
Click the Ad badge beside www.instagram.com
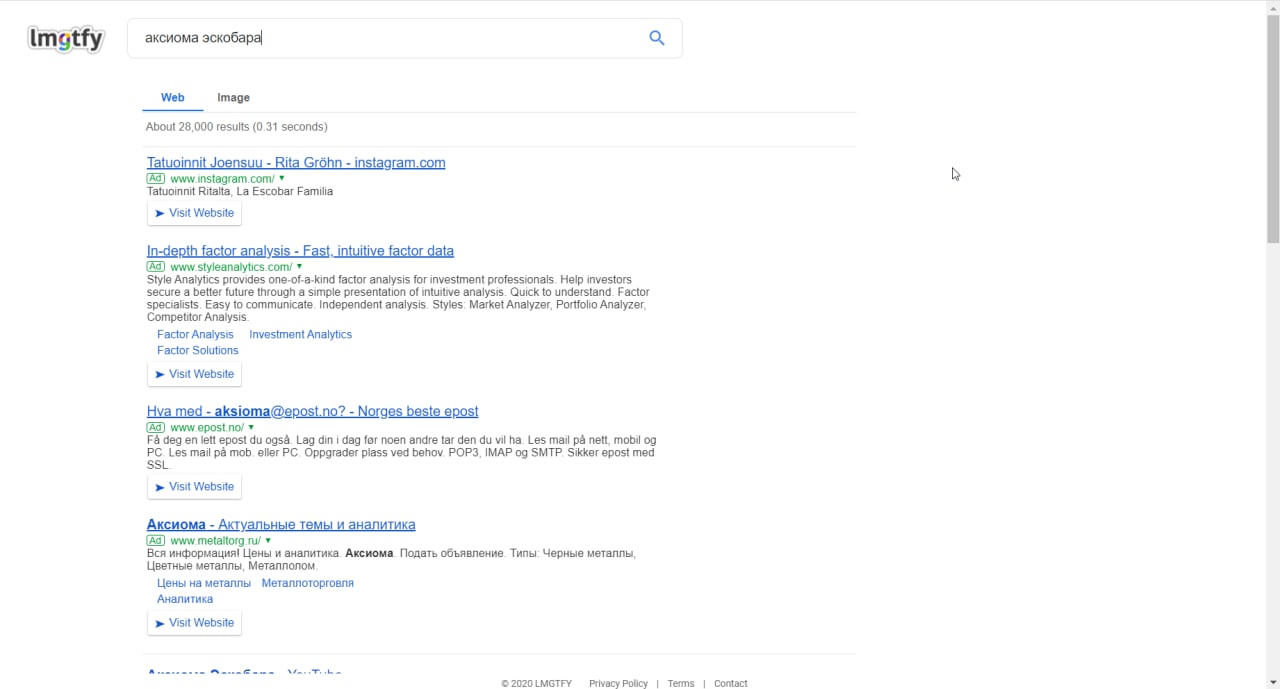click(x=156, y=179)
